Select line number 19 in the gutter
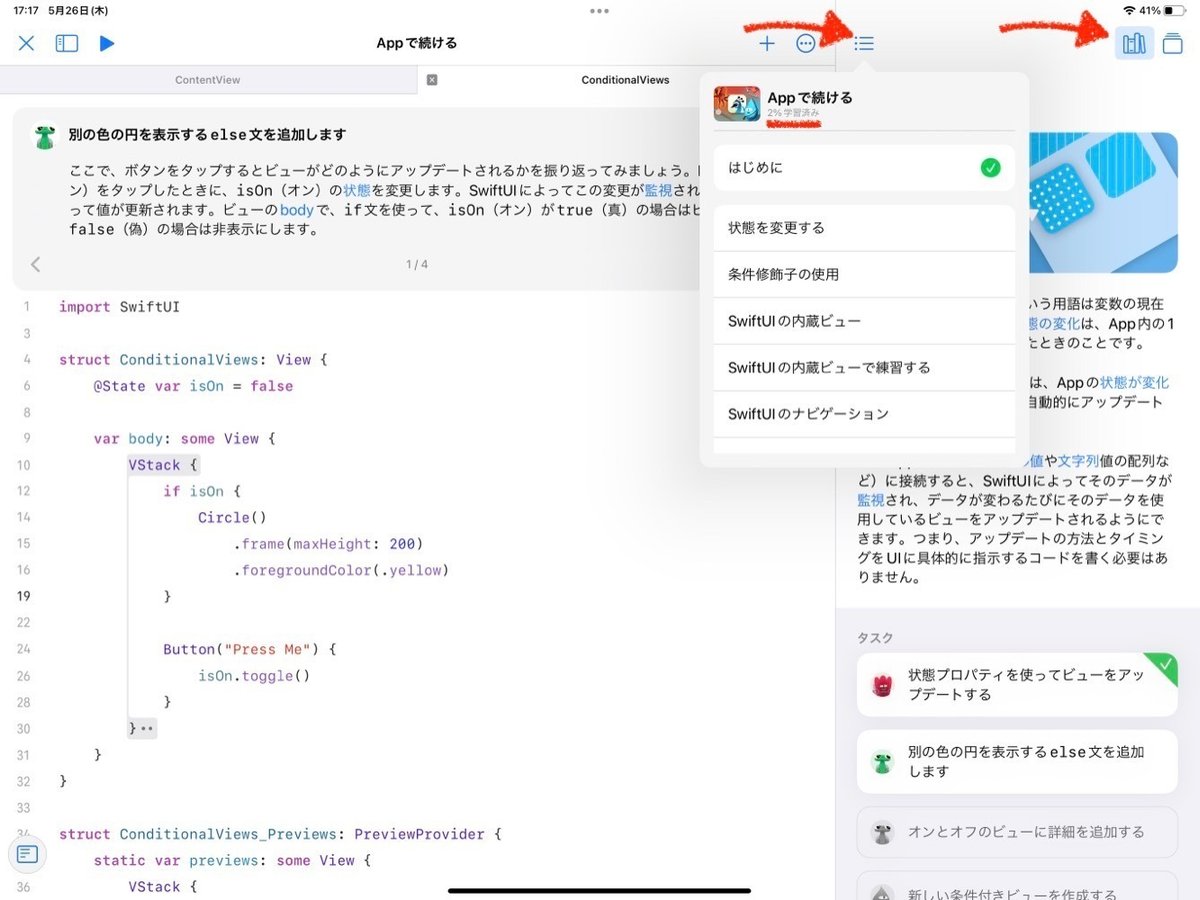The height and width of the screenshot is (900, 1200). tap(23, 597)
